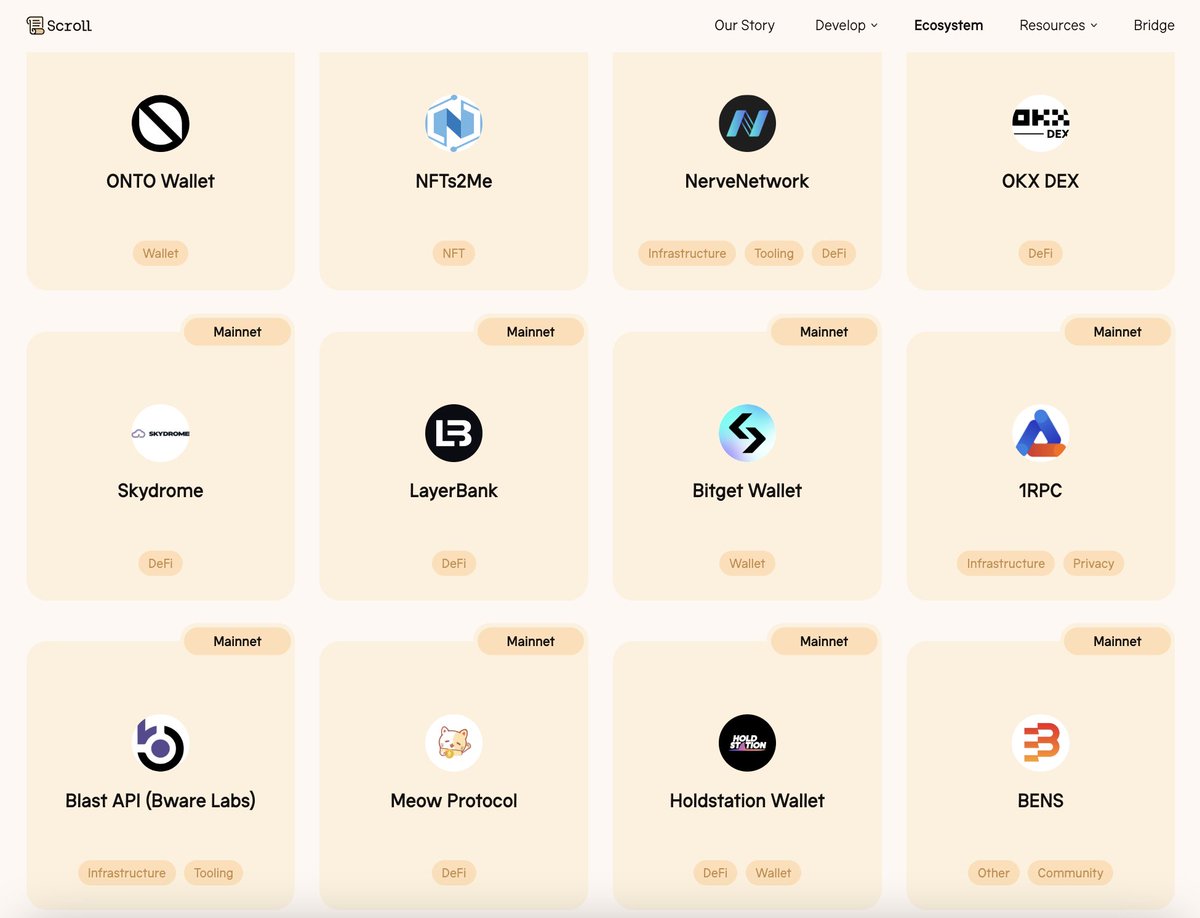Click the Holdstation Wallet title

[747, 801]
